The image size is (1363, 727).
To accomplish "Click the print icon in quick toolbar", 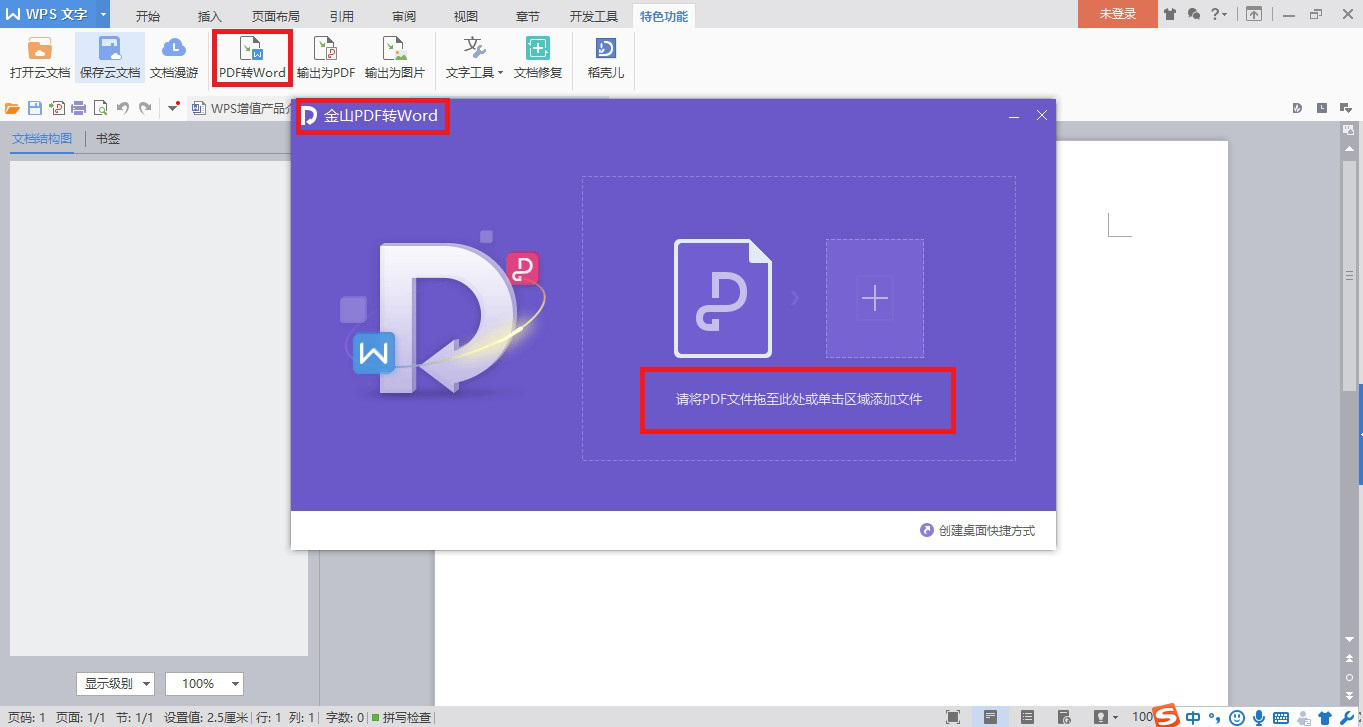I will pos(78,108).
